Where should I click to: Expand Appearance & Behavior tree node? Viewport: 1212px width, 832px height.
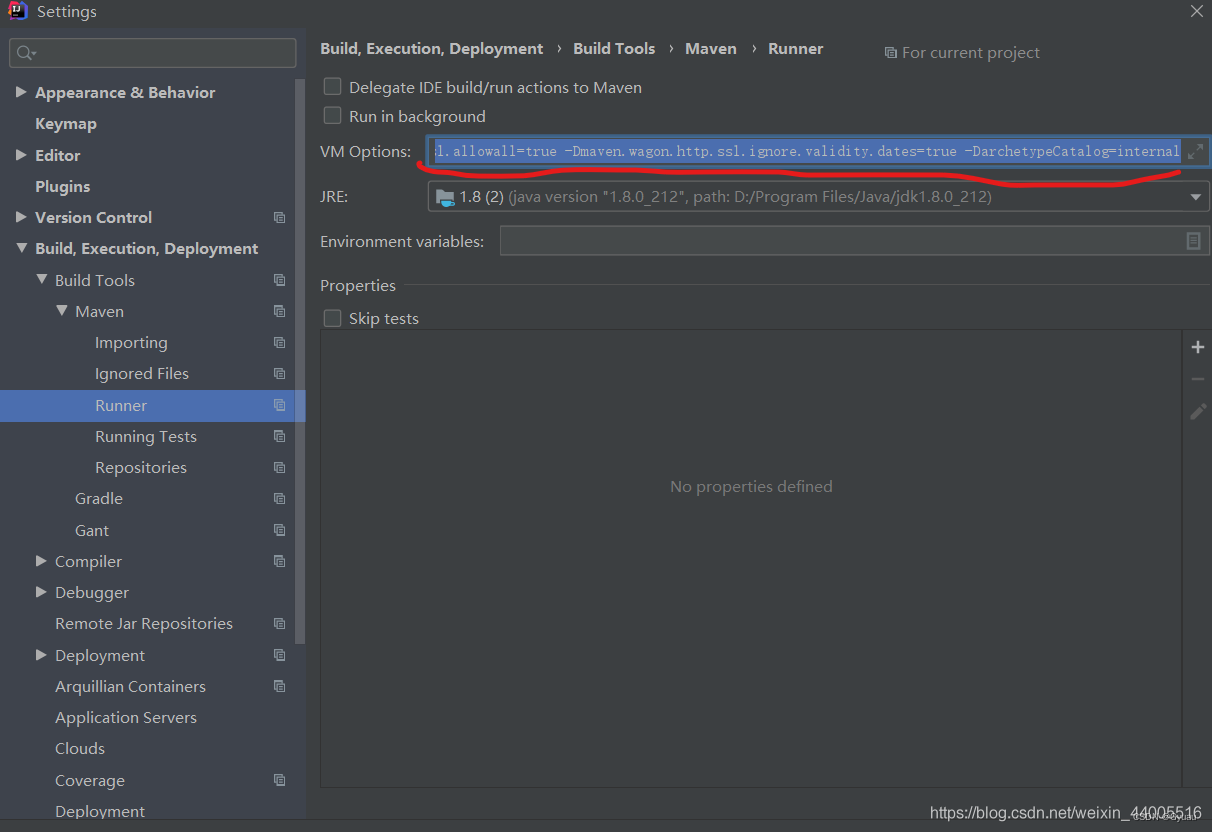[21, 92]
